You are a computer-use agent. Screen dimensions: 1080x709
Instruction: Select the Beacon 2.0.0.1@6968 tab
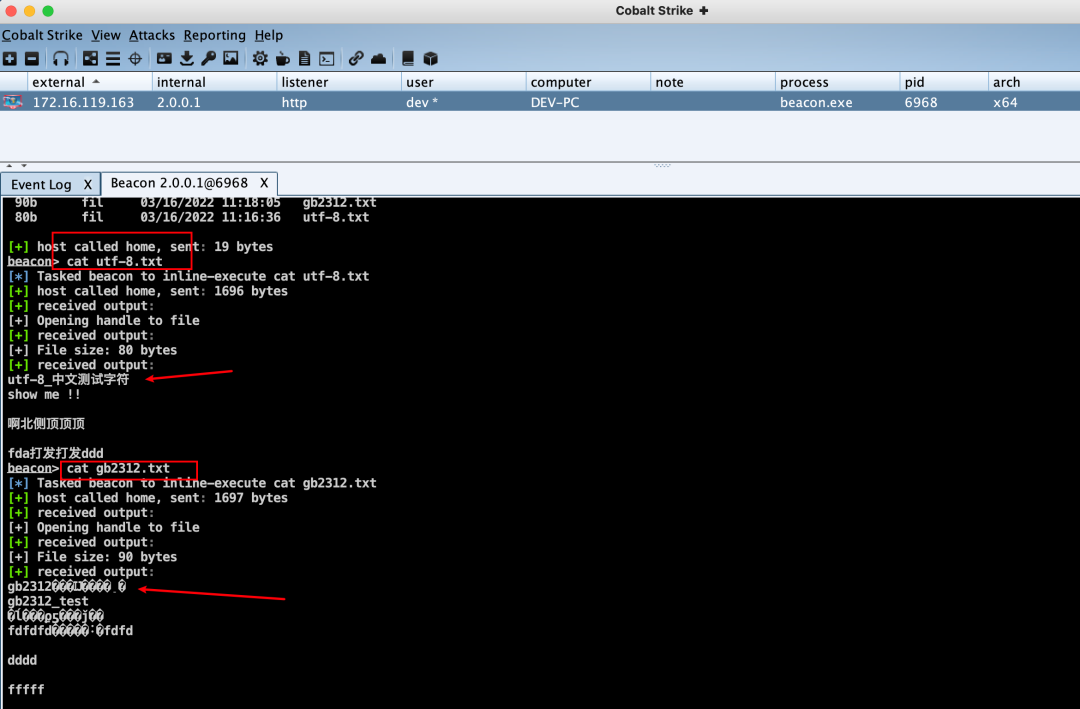coord(179,183)
